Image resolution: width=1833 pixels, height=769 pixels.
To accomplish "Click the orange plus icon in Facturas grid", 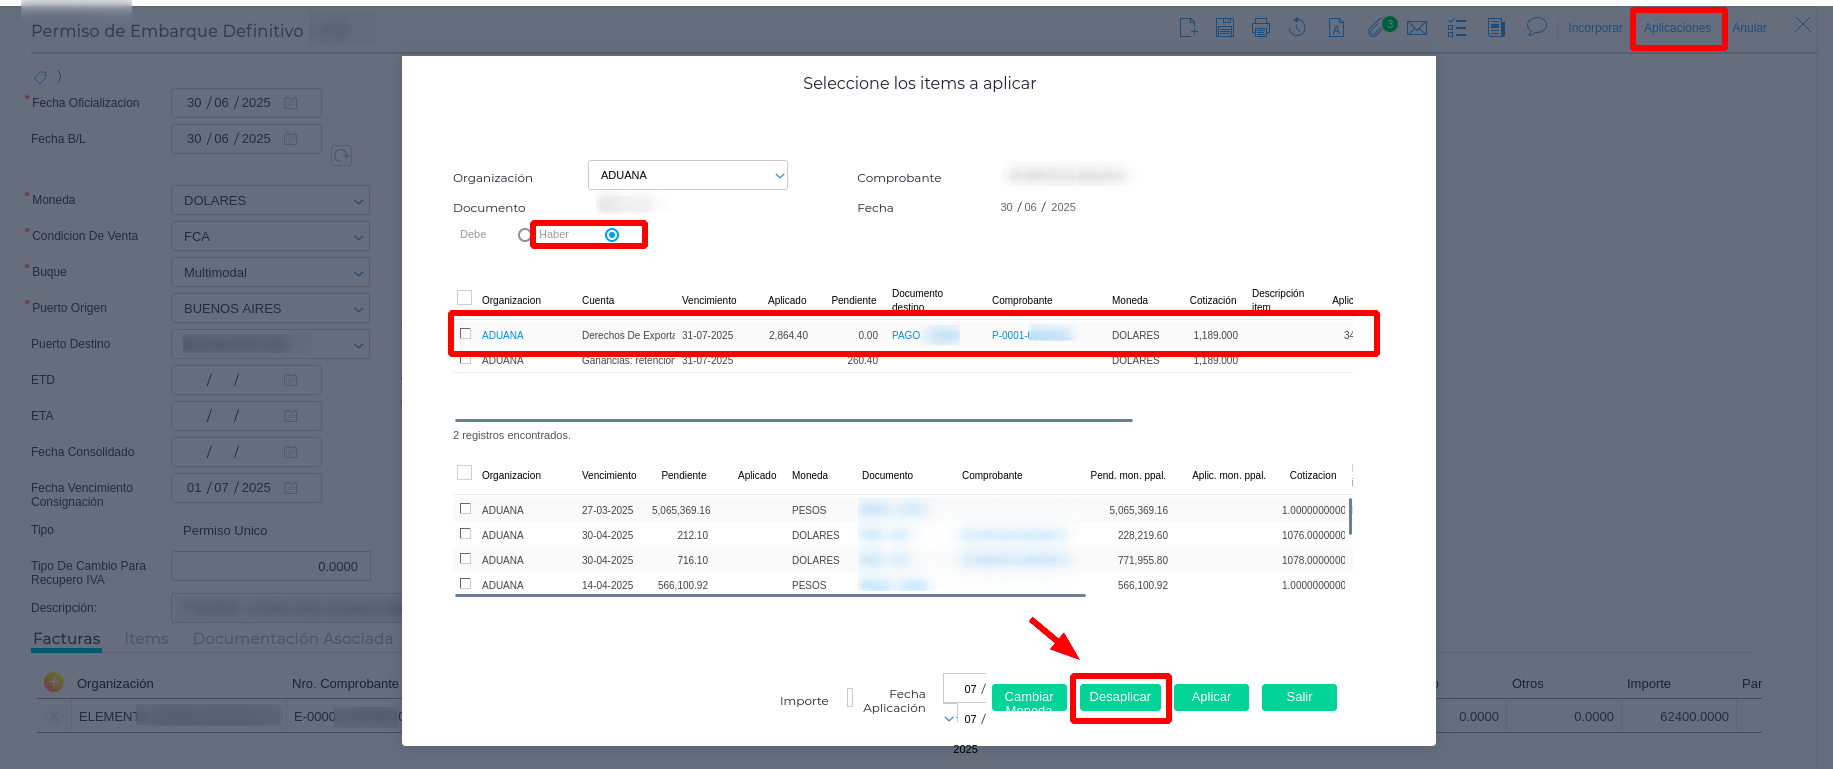I will click(x=54, y=682).
